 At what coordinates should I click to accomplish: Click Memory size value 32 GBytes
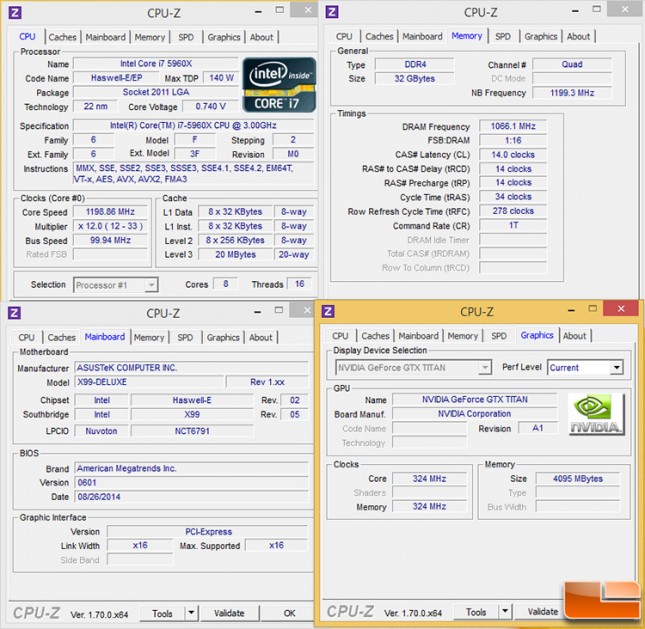pyautogui.click(x=415, y=79)
